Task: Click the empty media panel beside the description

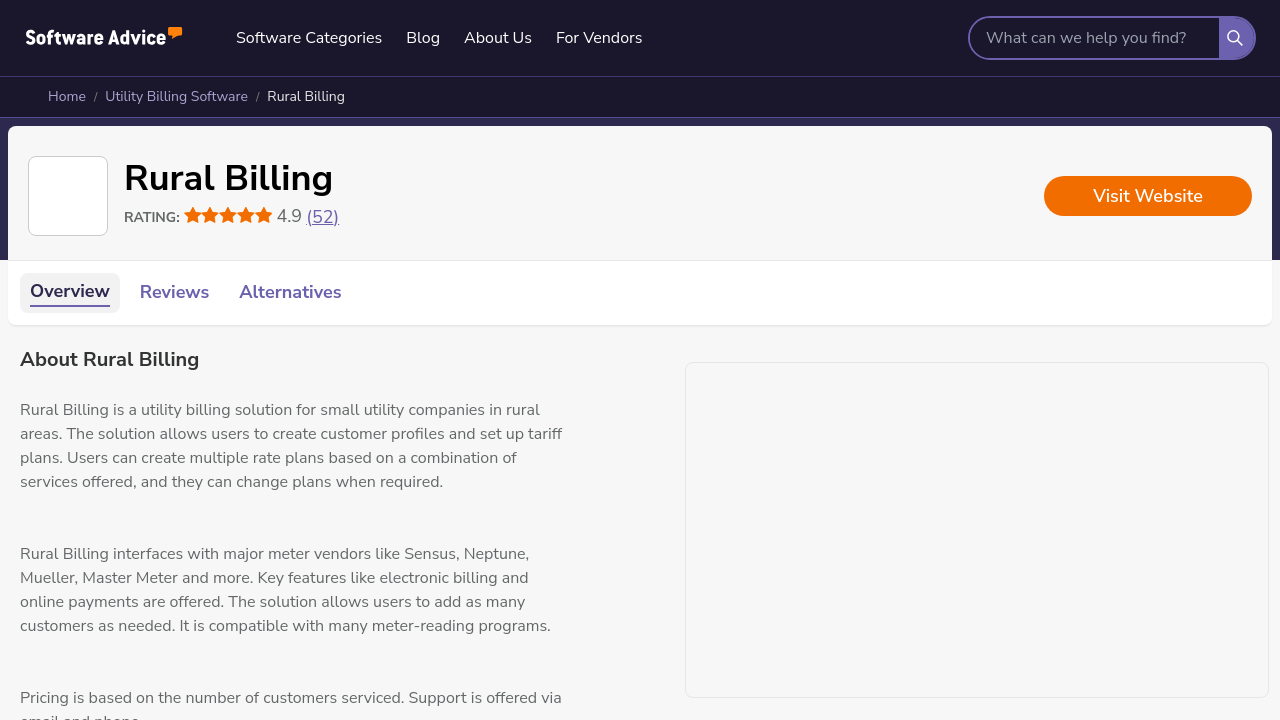Action: 976,529
